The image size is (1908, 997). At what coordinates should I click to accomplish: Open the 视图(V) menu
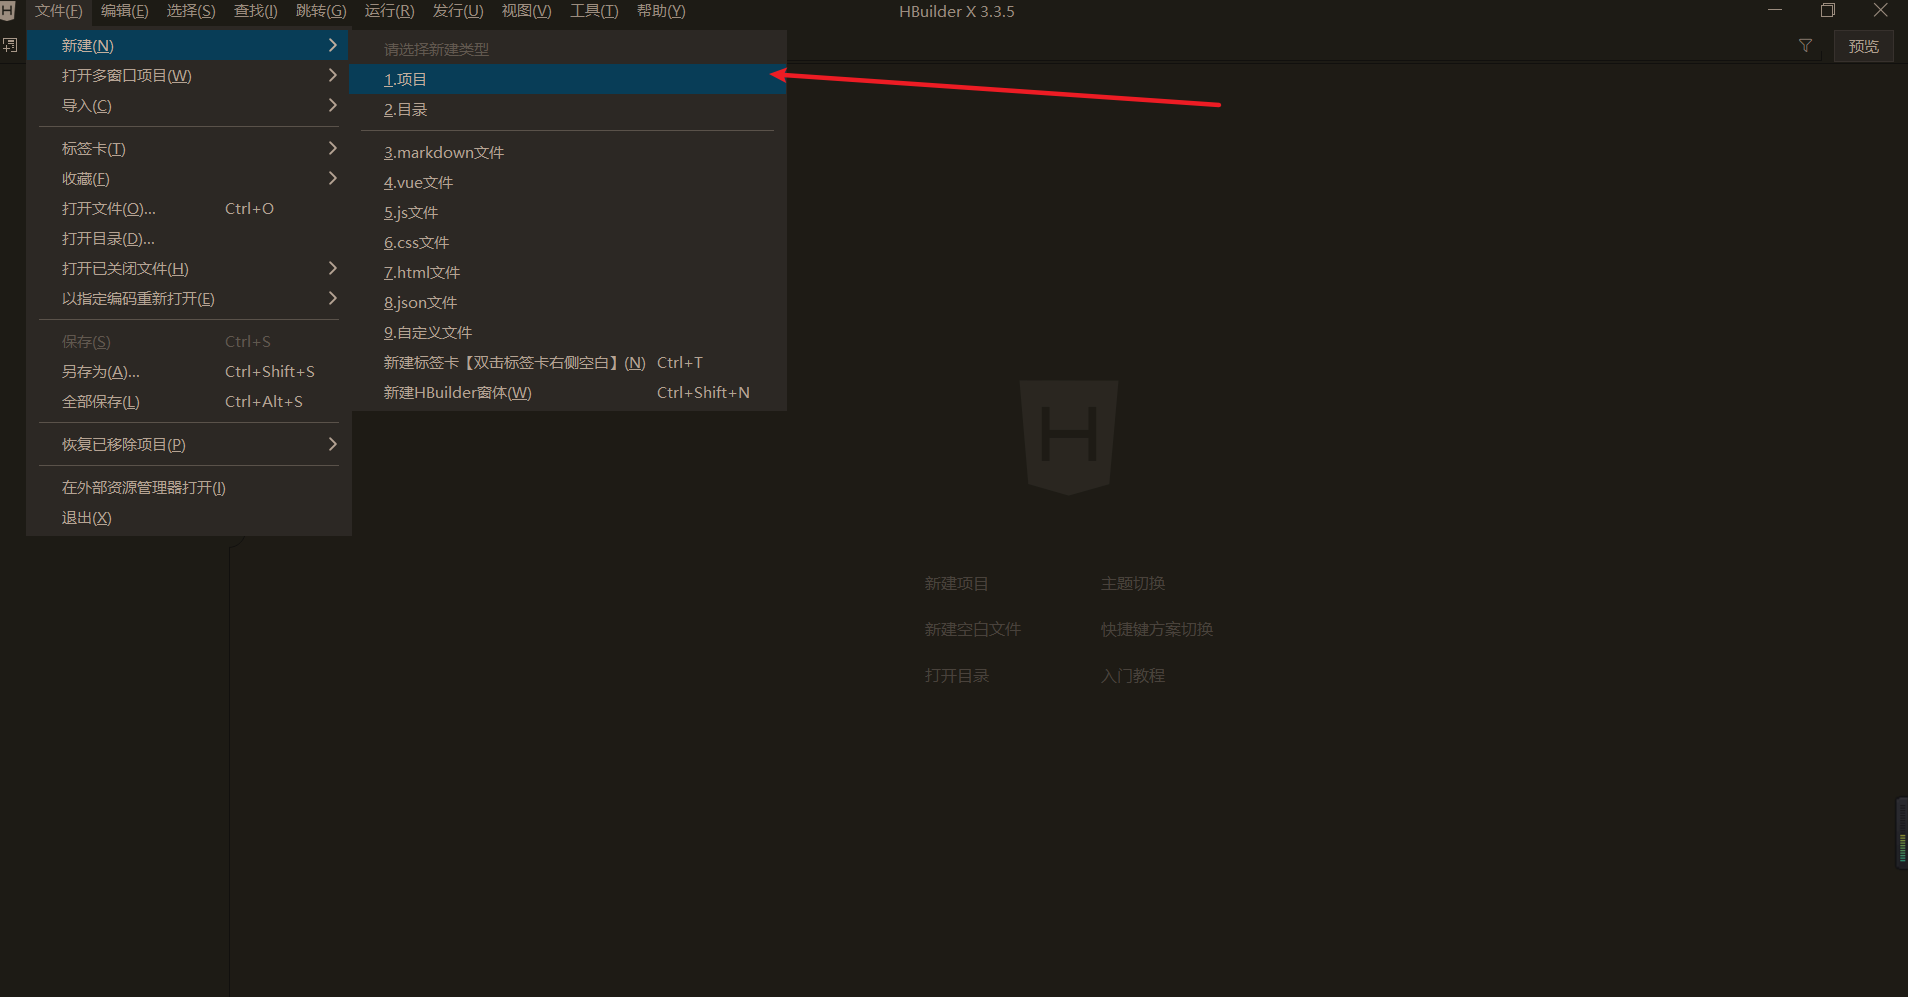click(527, 11)
